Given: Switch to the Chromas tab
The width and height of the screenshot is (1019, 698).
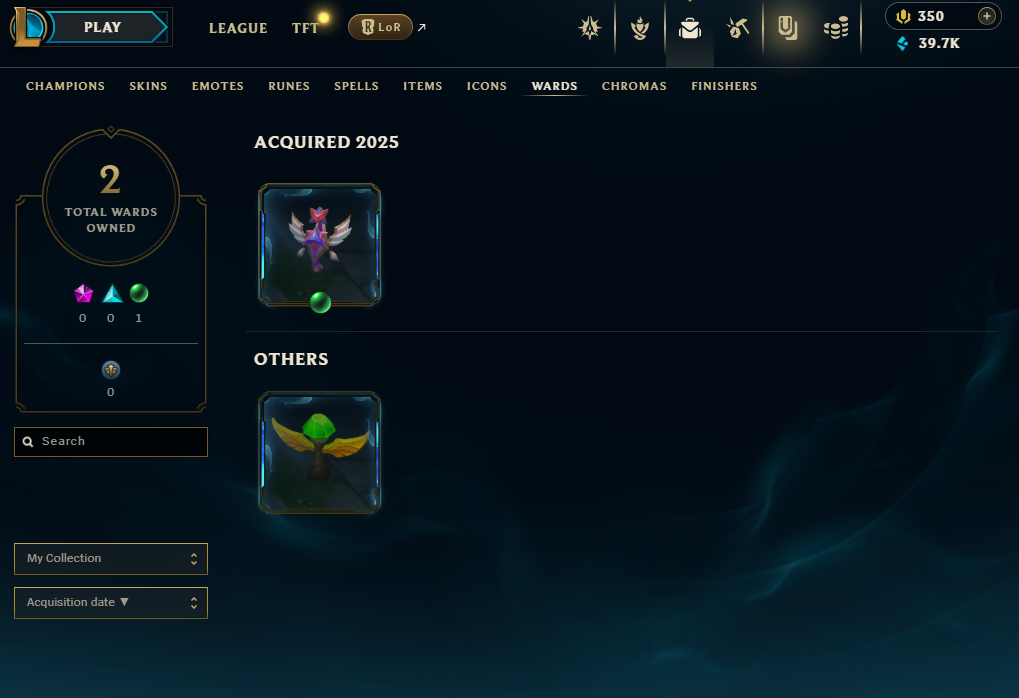Looking at the screenshot, I should [634, 86].
